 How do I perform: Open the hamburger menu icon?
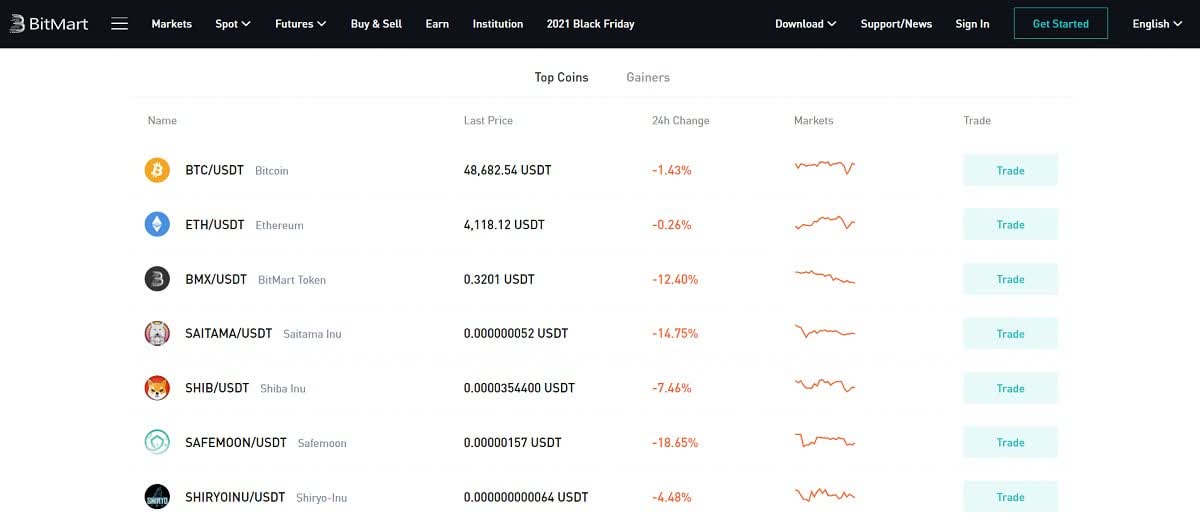120,24
